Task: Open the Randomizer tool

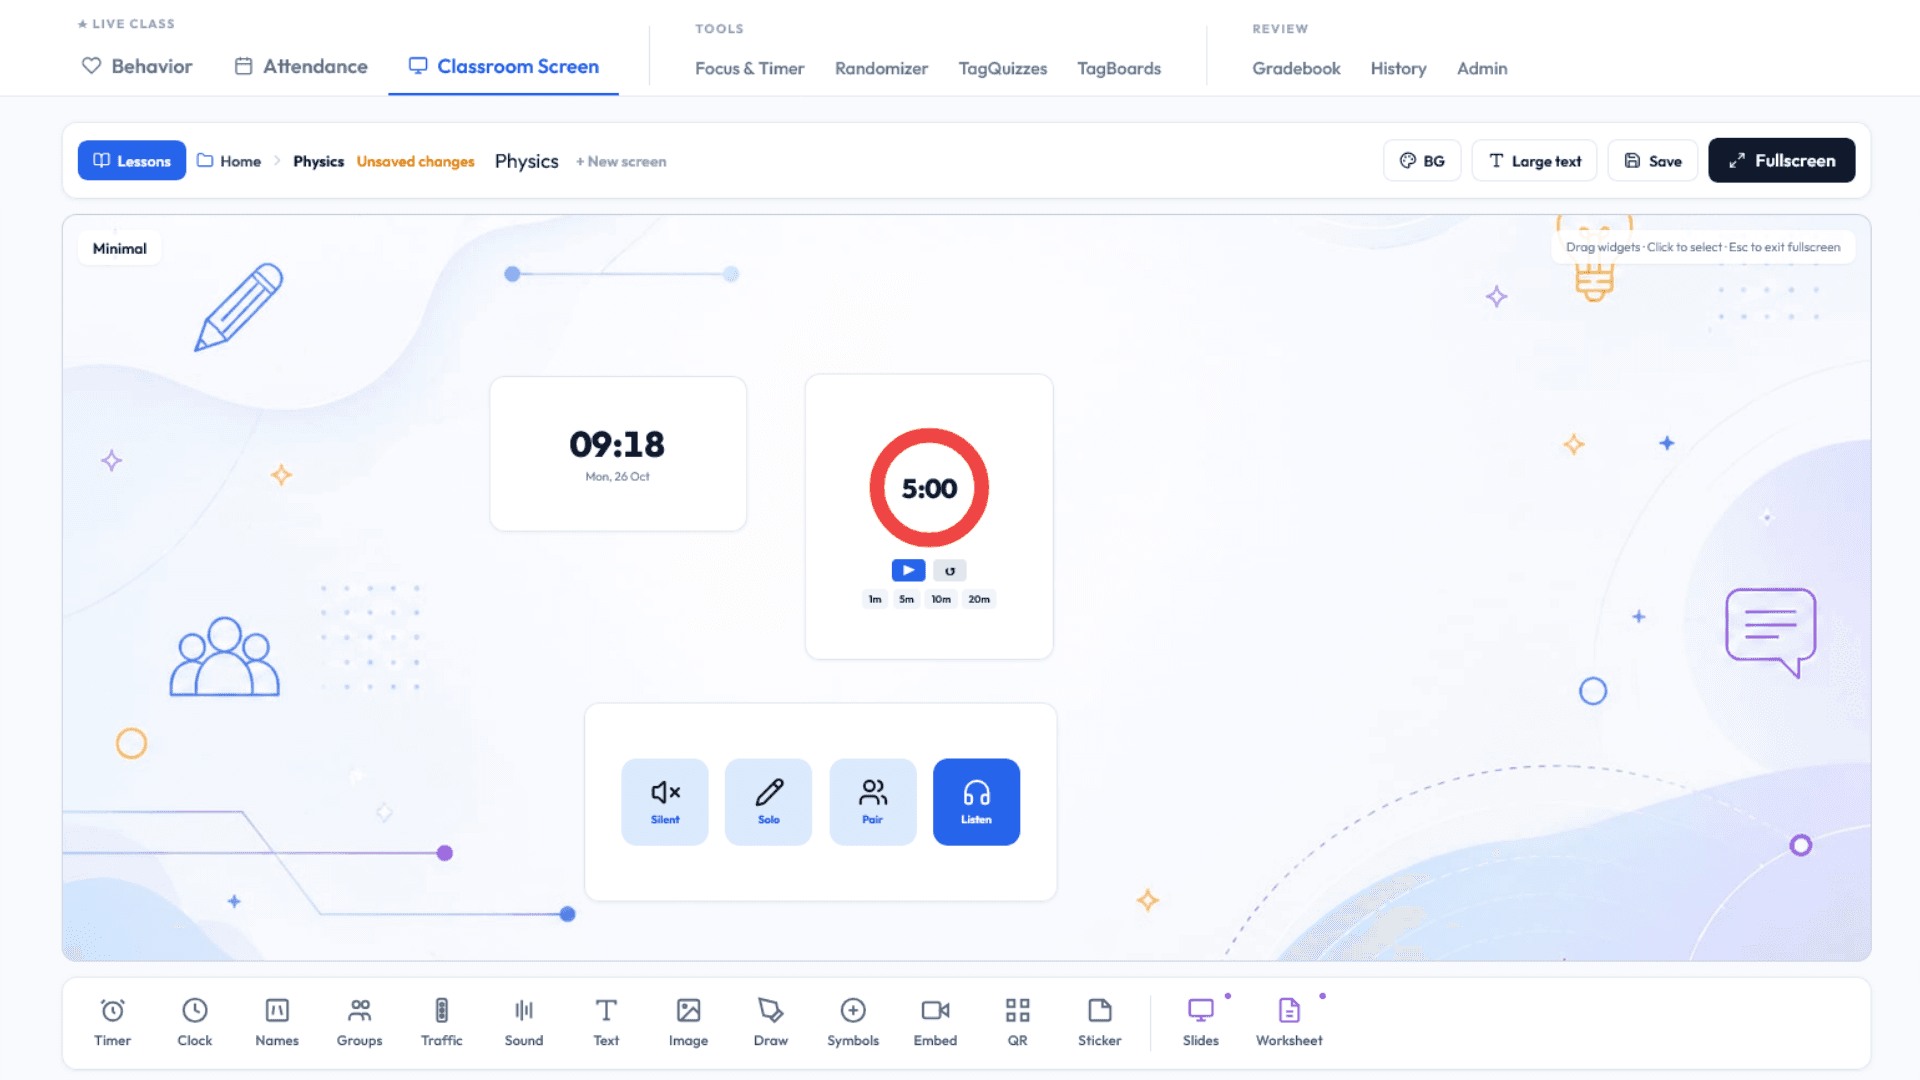Action: 881,68
